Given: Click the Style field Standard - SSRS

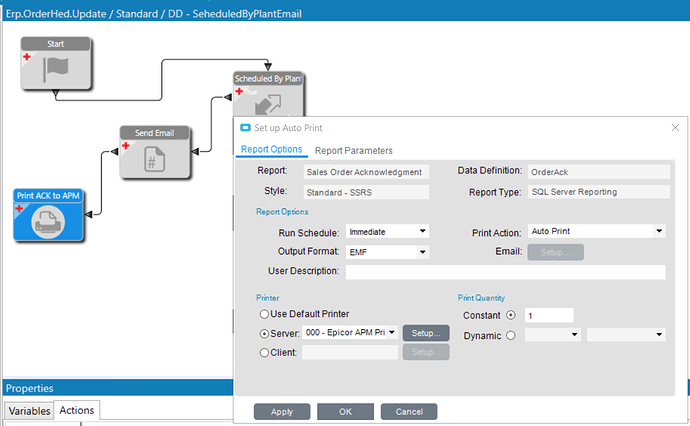Looking at the screenshot, I should click(x=366, y=192).
